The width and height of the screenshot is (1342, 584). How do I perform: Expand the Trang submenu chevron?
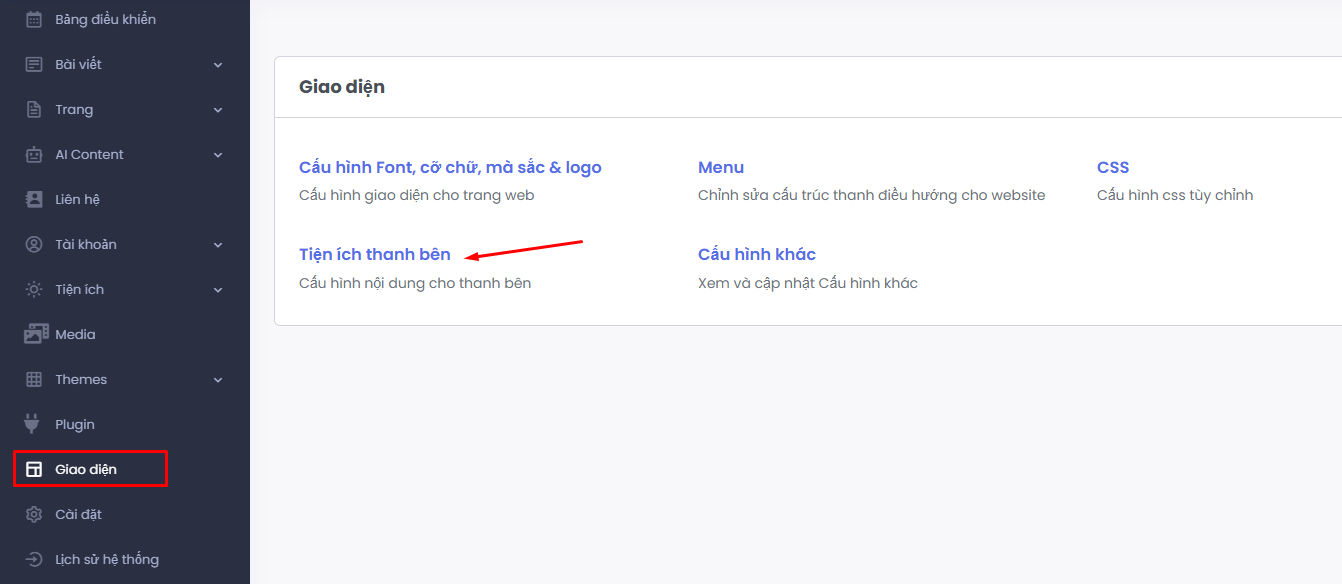(x=218, y=110)
